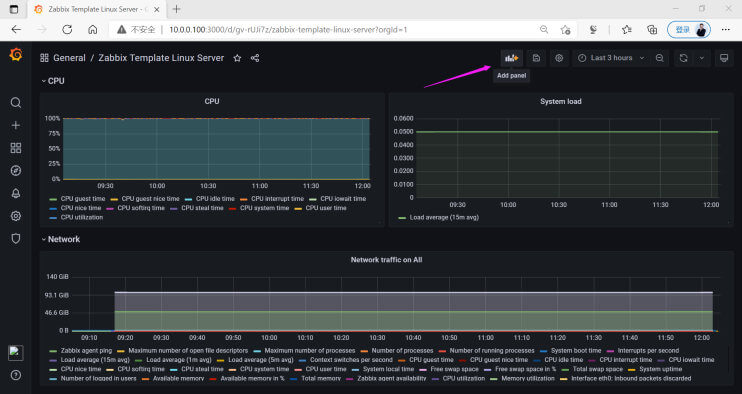Toggle CPU iowait time series in CPU panel

point(343,199)
